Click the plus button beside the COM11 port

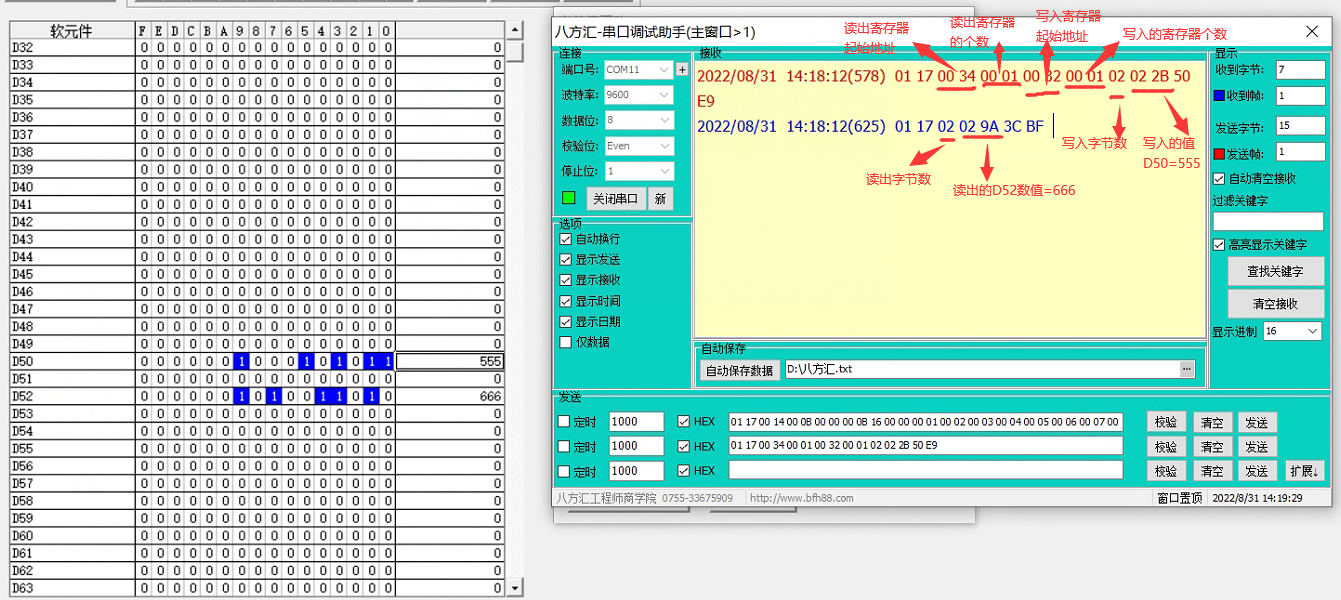click(x=682, y=70)
